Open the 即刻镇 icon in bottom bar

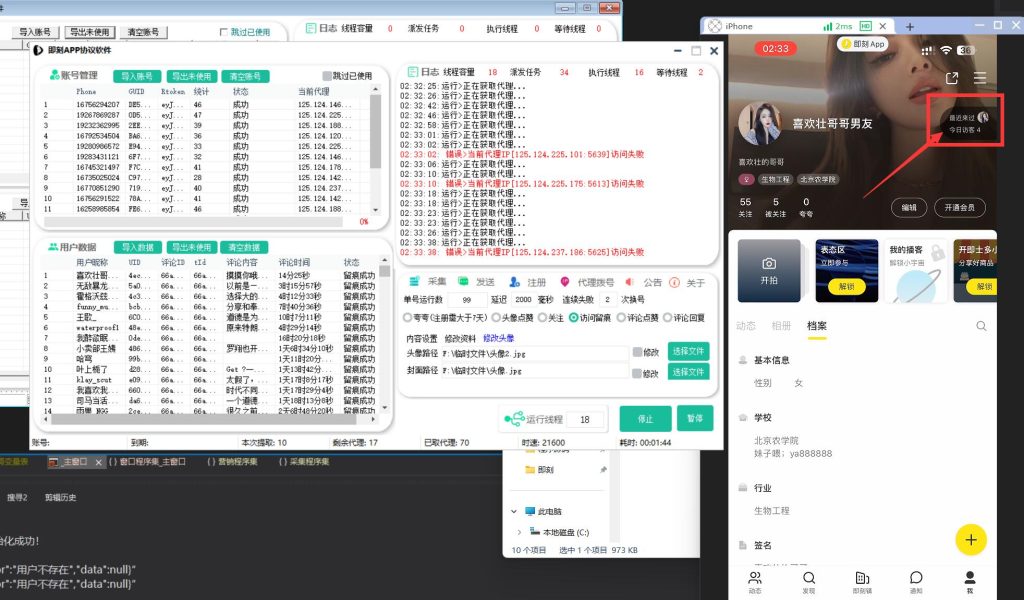tap(862, 580)
